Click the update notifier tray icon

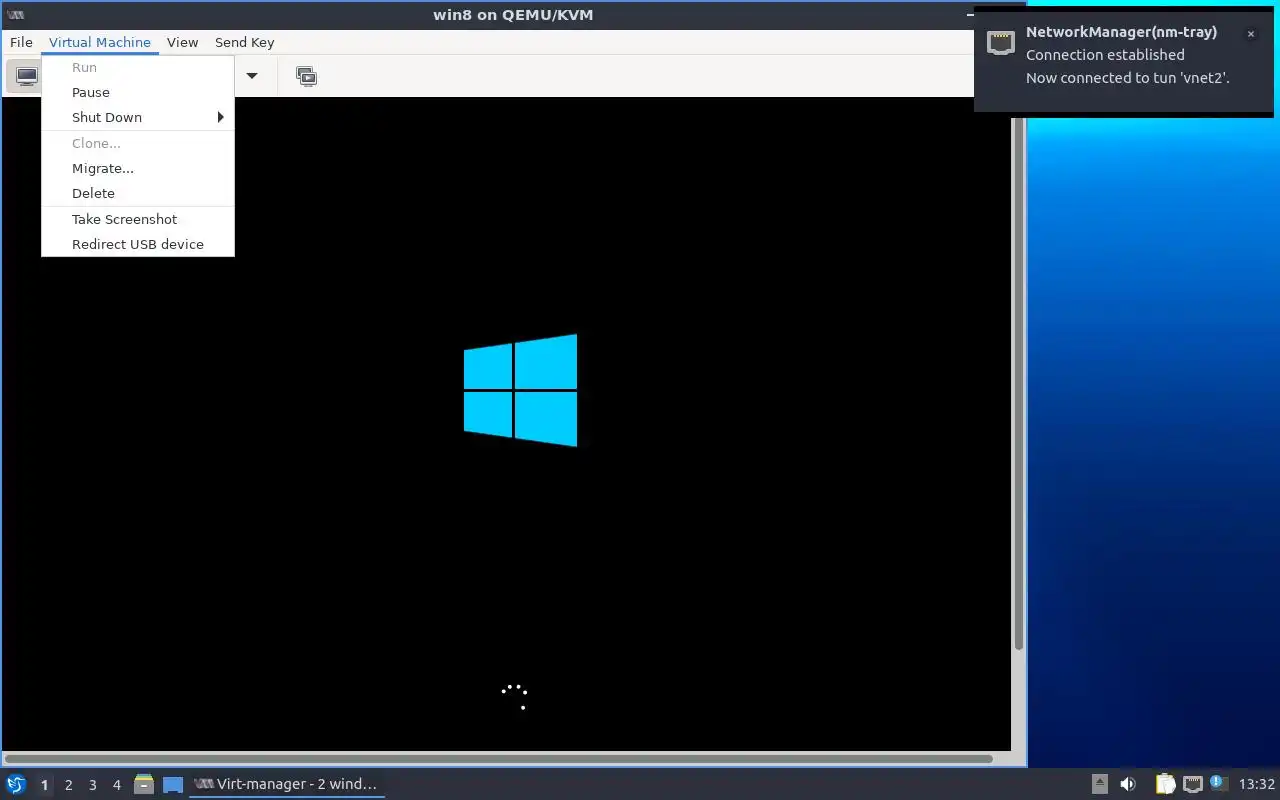(1217, 783)
